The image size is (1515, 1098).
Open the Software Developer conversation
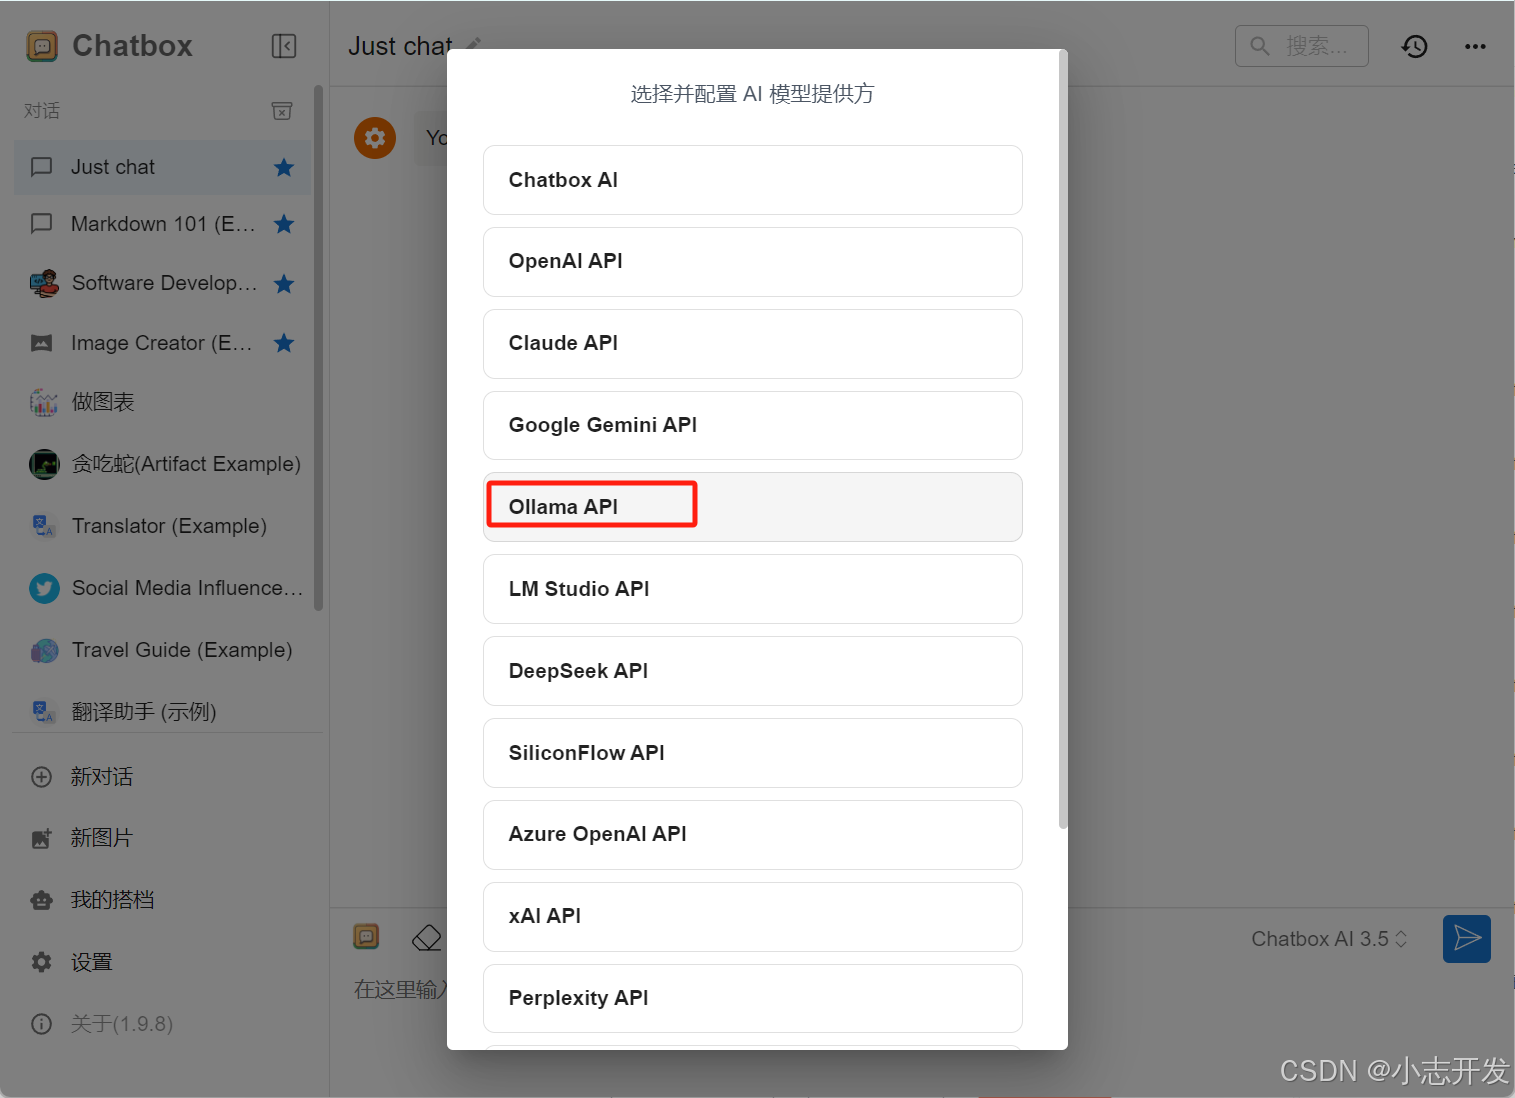coord(162,284)
